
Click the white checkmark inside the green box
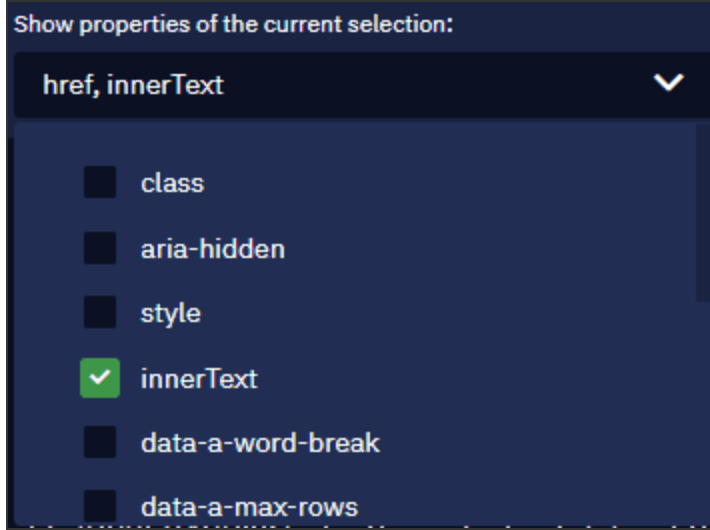pyautogui.click(x=100, y=377)
